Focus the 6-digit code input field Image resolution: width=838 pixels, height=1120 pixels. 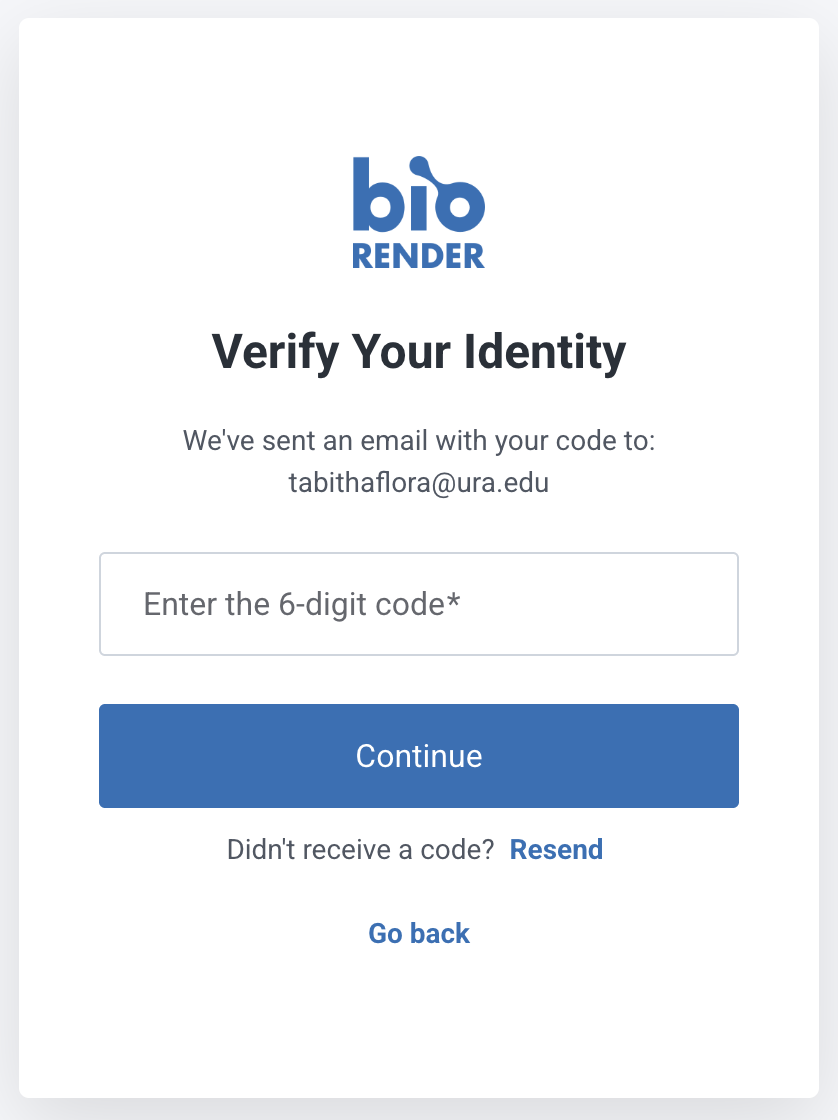(x=418, y=604)
